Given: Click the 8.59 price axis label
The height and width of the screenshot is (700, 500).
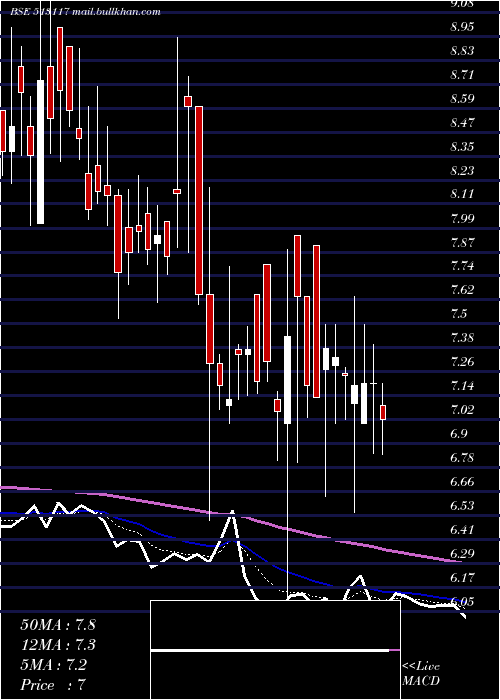Looking at the screenshot, I should (462, 99).
